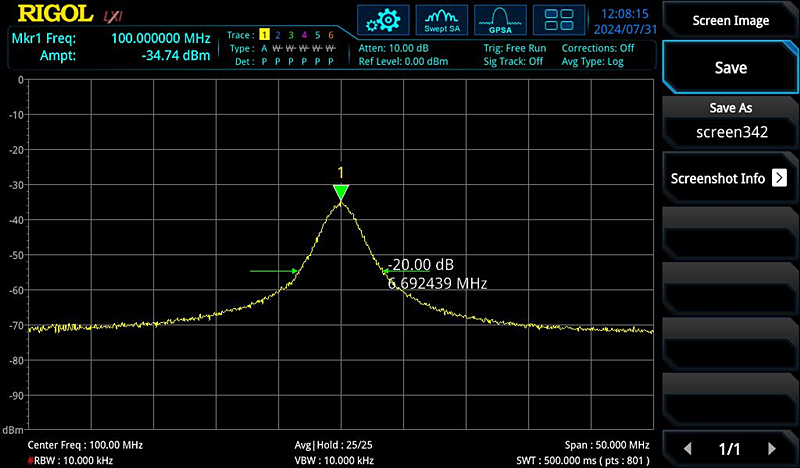800x468 pixels.
Task: Click the date and time display
Action: [x=625, y=21]
